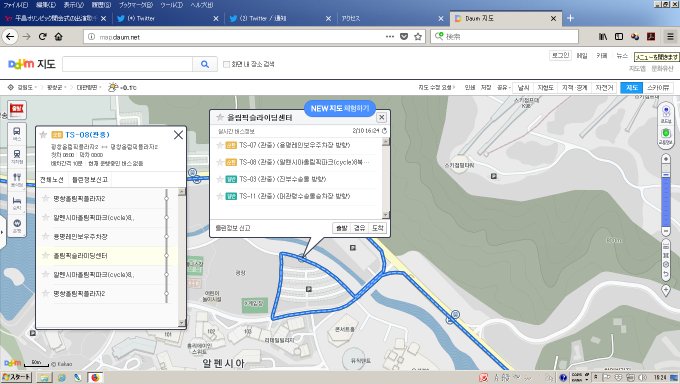Favorite the popup title with its star
The height and width of the screenshot is (384, 680).
220,117
